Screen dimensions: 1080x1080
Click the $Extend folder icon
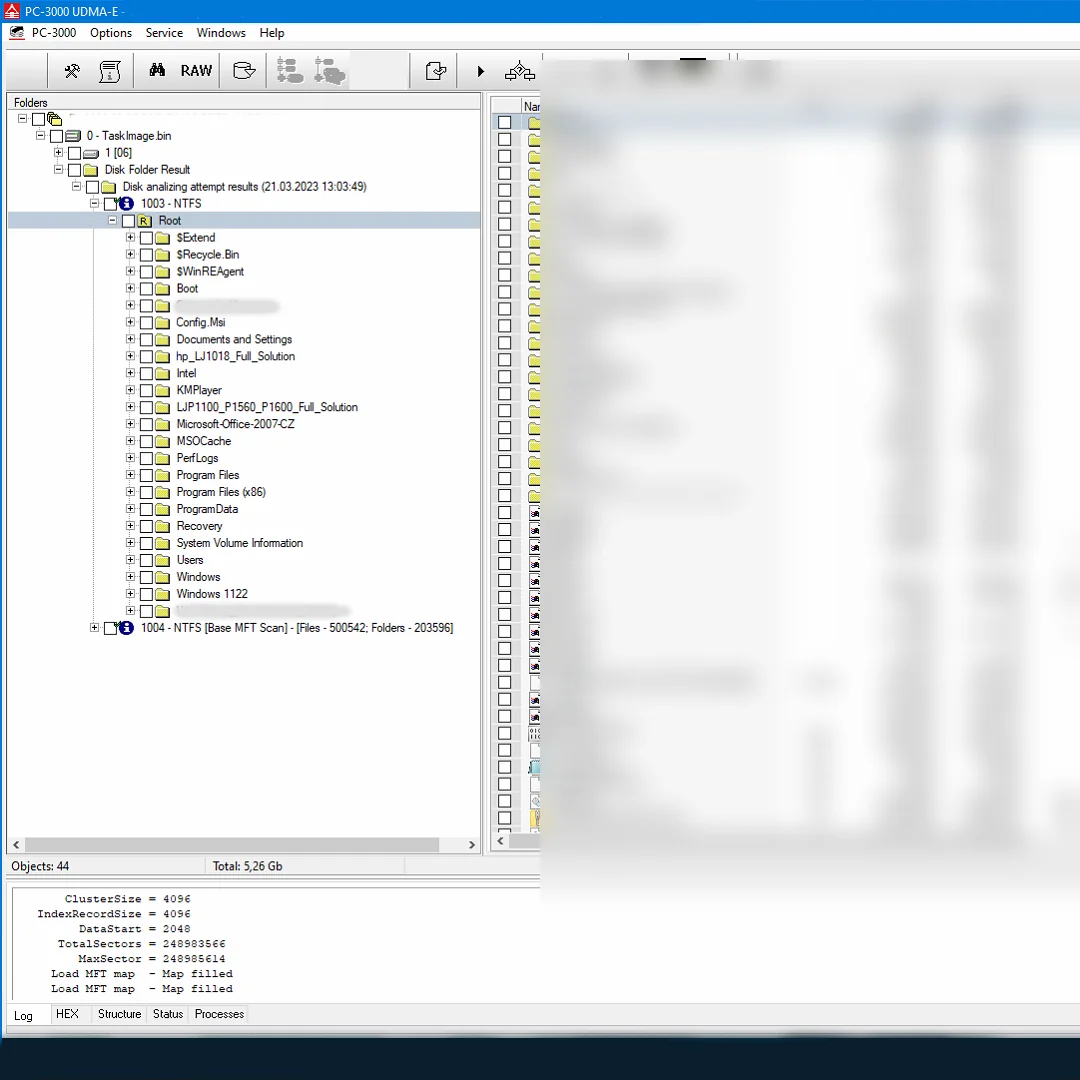point(163,238)
